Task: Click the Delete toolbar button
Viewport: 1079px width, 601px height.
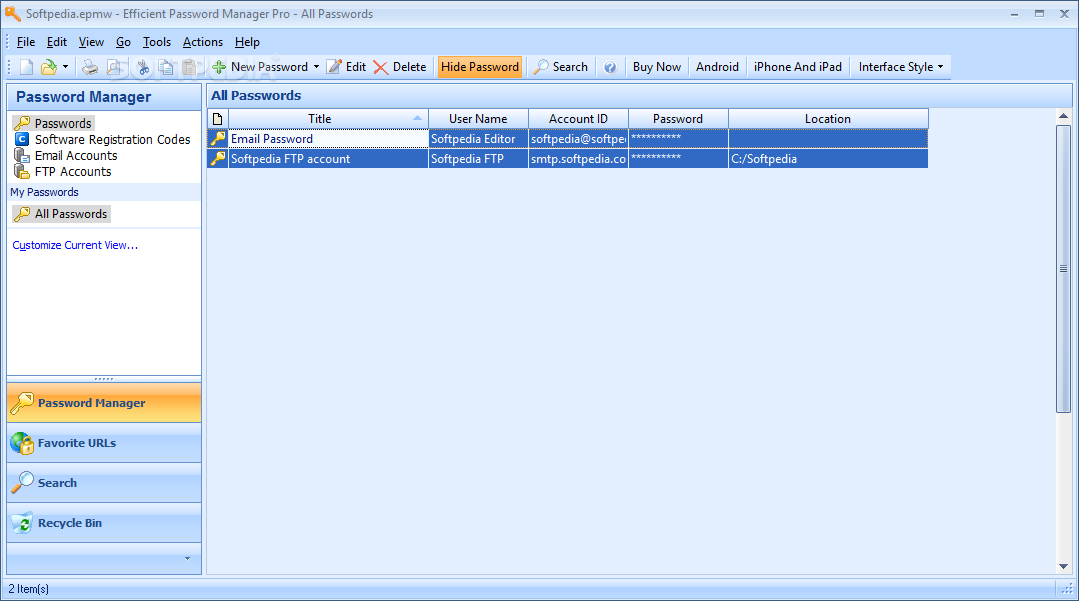Action: point(400,67)
